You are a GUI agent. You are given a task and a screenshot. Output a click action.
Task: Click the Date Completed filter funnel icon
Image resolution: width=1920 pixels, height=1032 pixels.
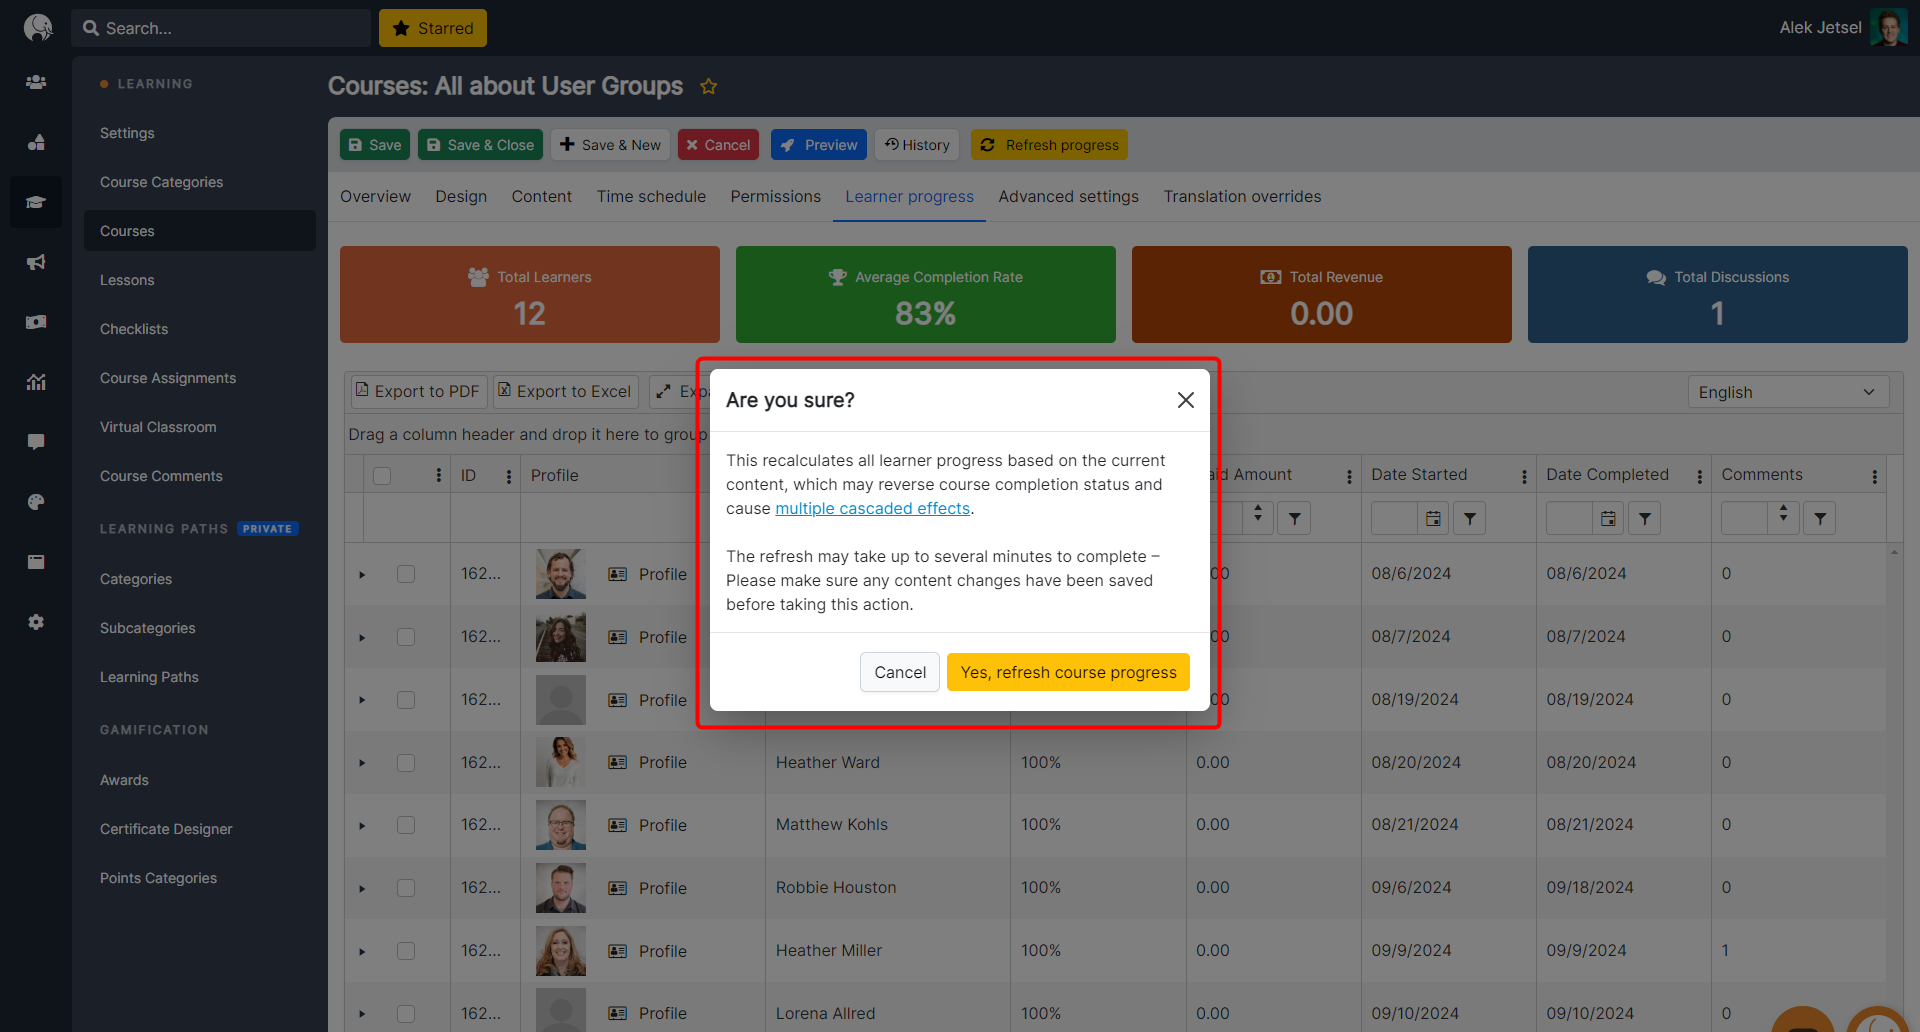[x=1644, y=518]
